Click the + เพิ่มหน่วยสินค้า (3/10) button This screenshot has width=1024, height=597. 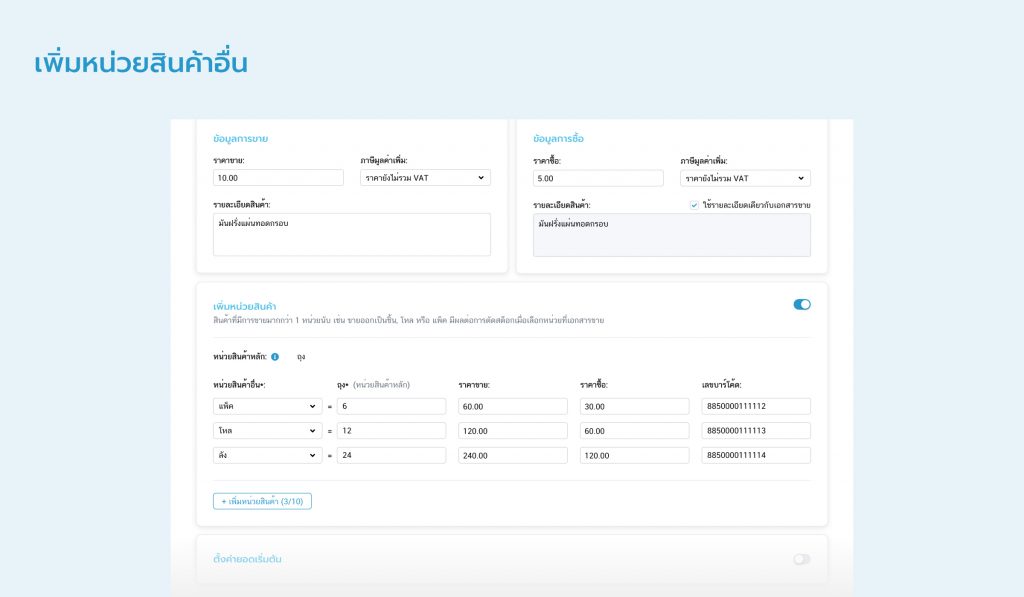coord(262,501)
